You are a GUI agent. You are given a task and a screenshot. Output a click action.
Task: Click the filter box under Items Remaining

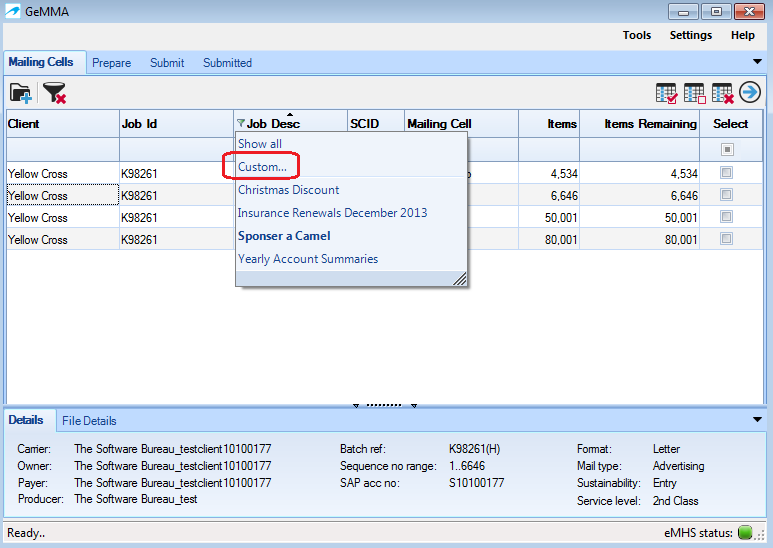pyautogui.click(x=639, y=149)
